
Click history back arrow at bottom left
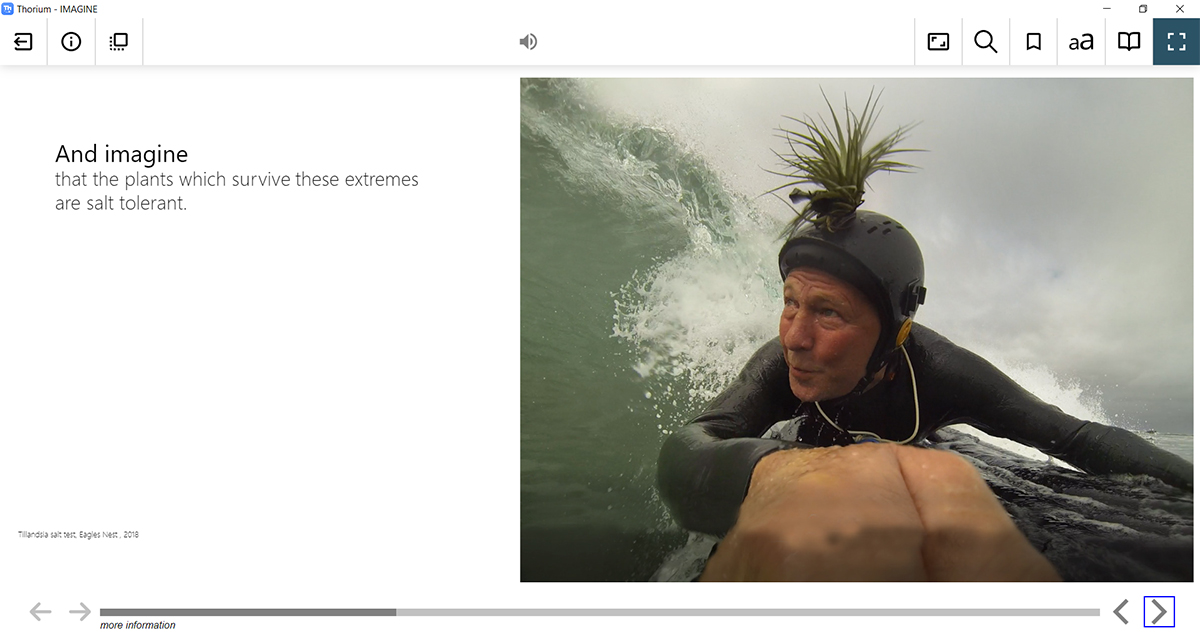coord(40,611)
